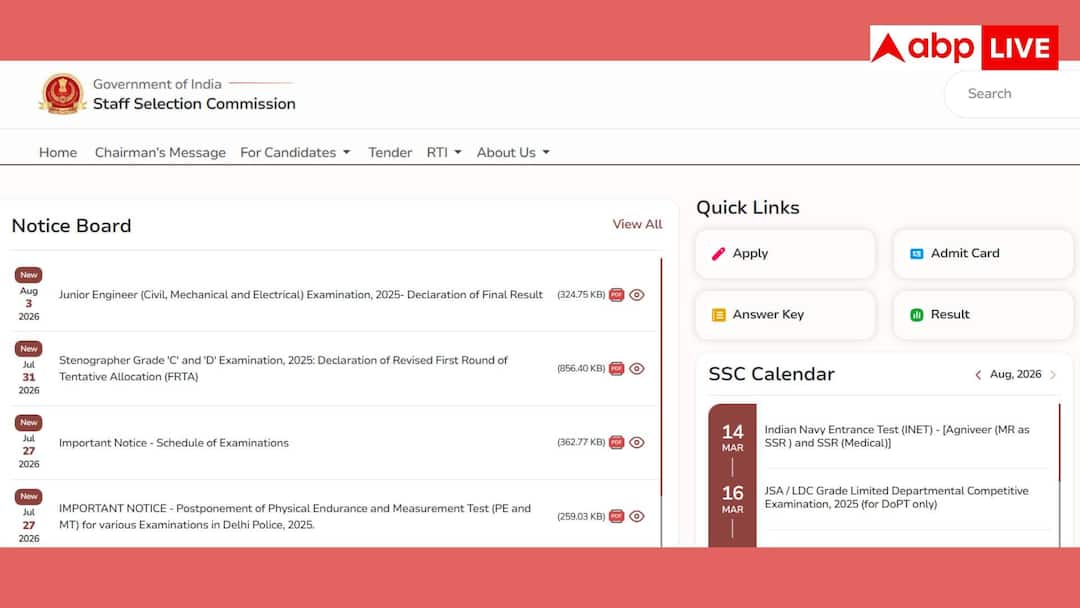Click the Answer Key yellow list icon

[718, 315]
